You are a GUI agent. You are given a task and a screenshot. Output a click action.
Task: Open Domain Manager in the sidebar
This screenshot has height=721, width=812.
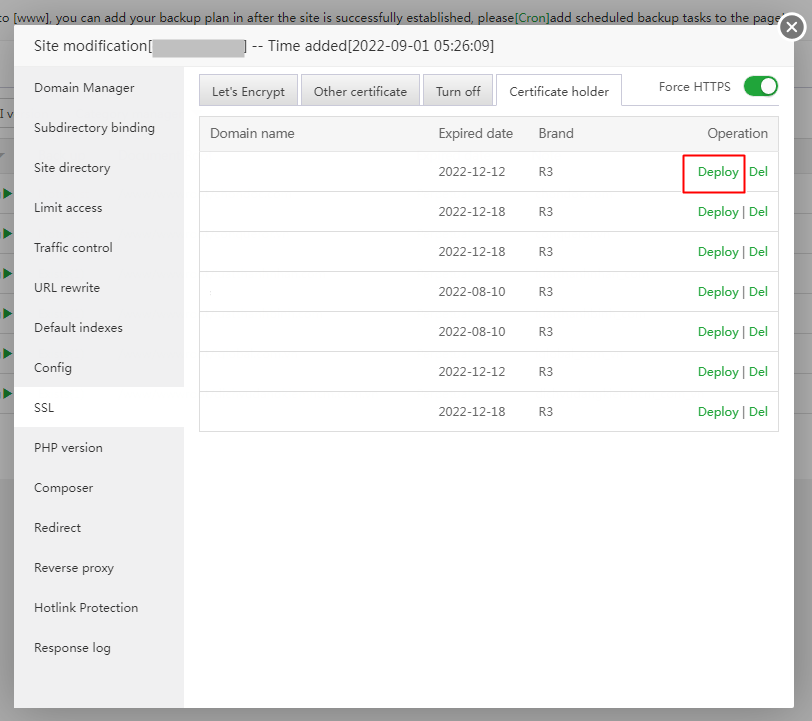[x=84, y=88]
